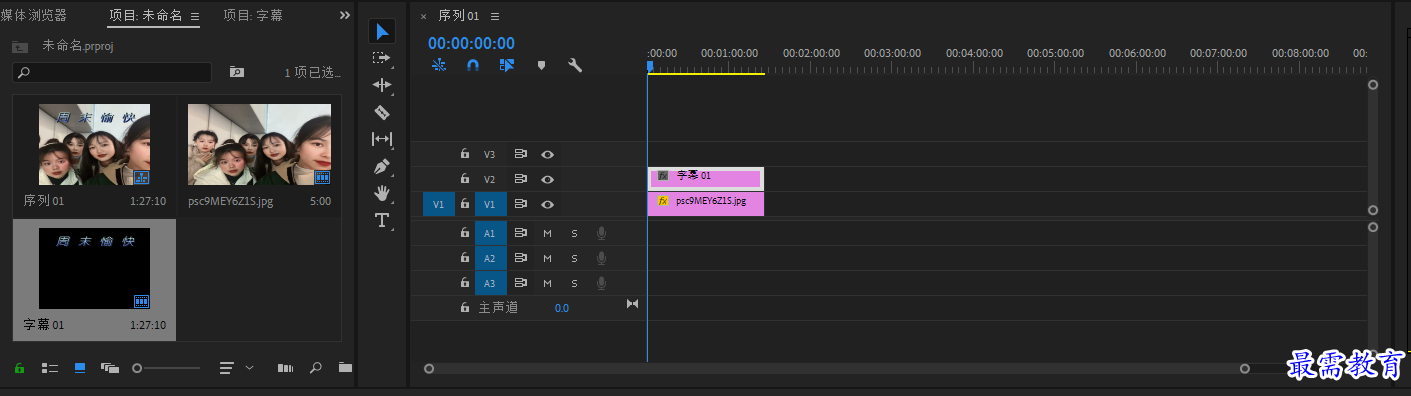Viewport: 1411px width, 396px height.
Task: Click the 00:00:00:00 playhead timecode
Action: [x=471, y=43]
